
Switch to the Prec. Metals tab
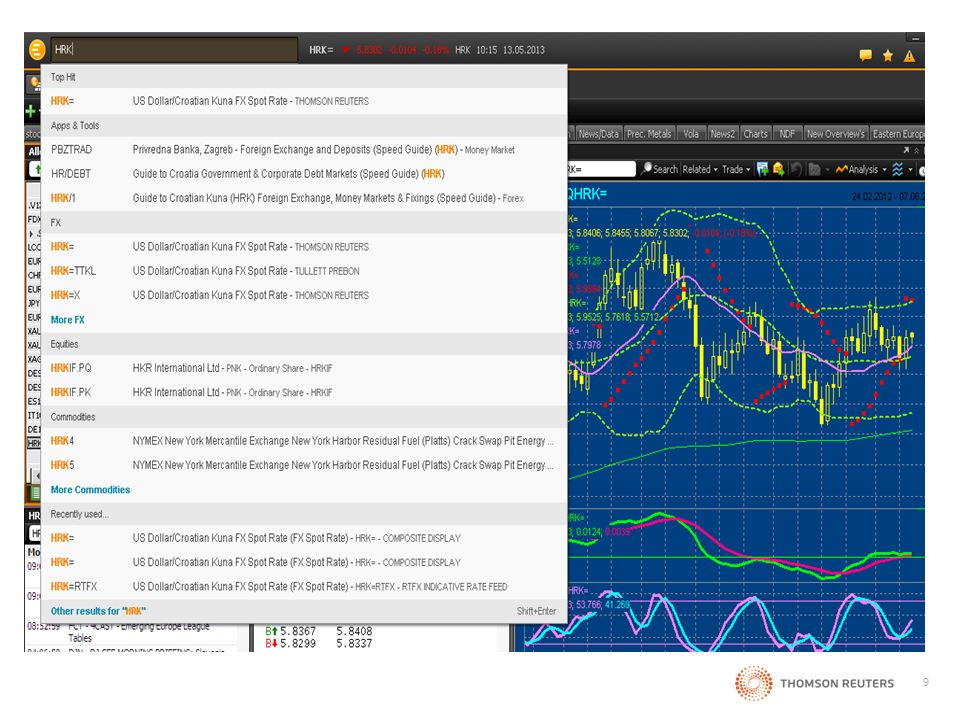coord(649,133)
